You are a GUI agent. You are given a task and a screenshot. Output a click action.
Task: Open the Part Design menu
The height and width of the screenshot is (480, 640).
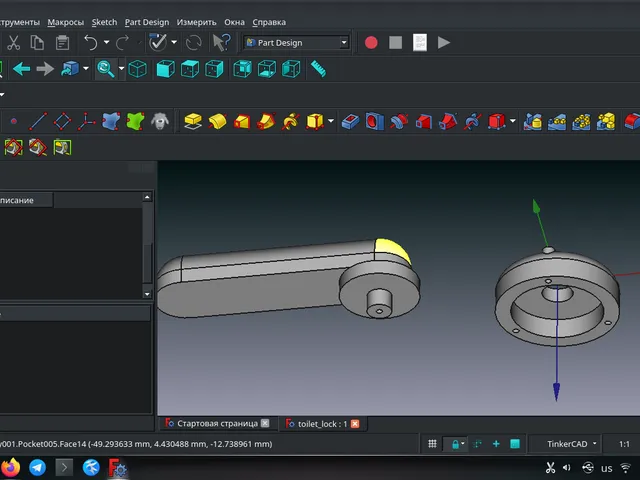147,22
